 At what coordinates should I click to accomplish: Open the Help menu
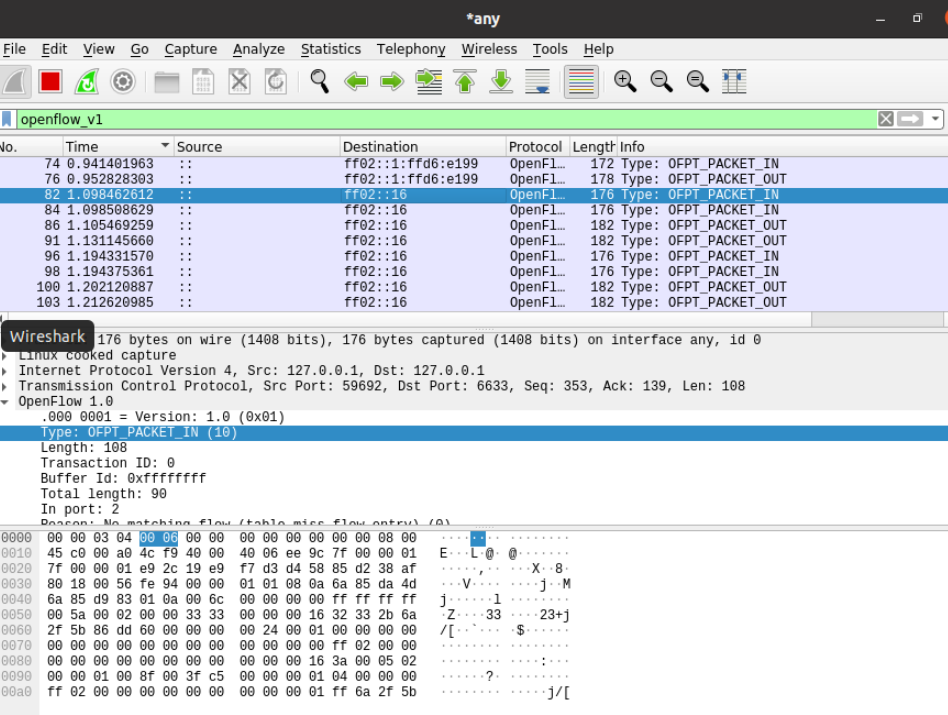pyautogui.click(x=599, y=49)
